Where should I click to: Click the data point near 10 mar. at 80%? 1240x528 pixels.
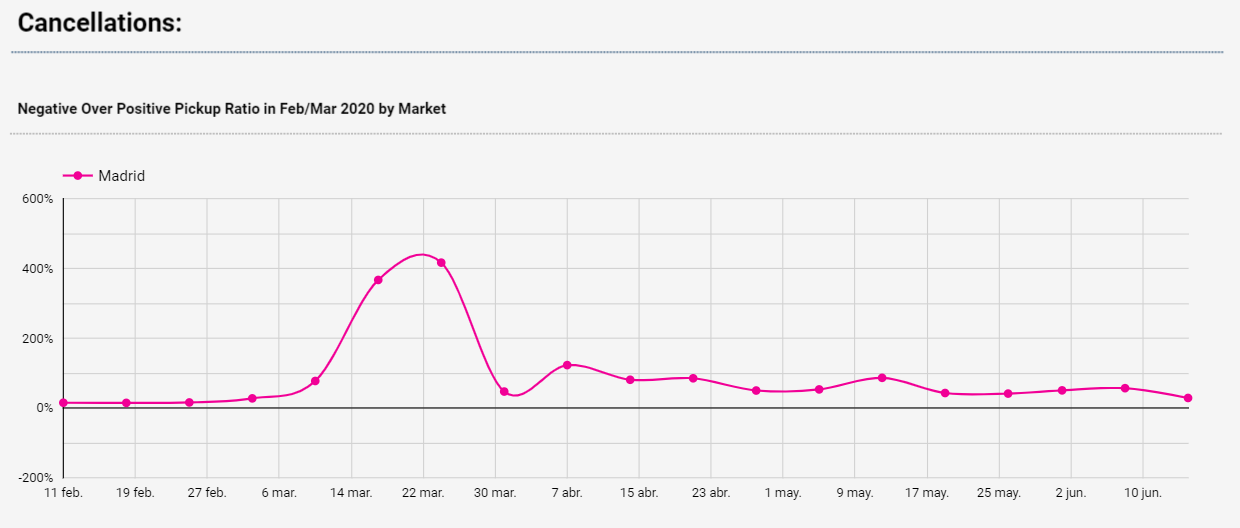pos(315,381)
